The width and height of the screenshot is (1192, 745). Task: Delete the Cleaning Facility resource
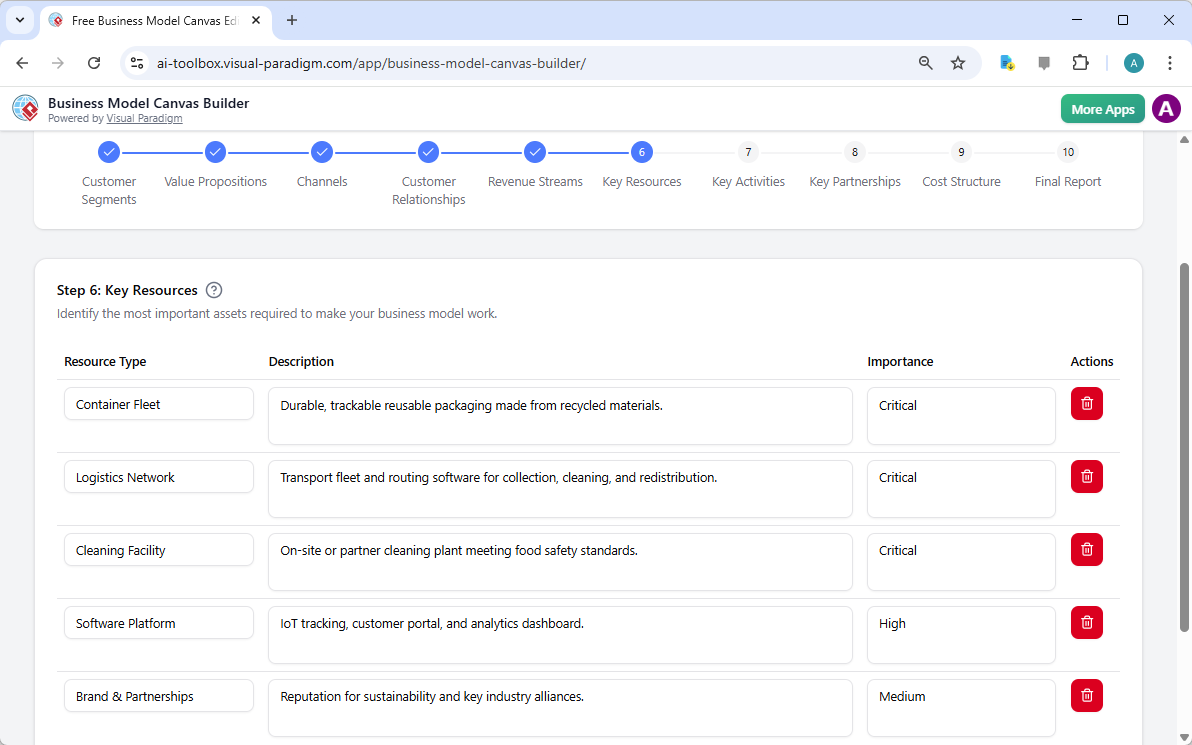pyautogui.click(x=1087, y=549)
